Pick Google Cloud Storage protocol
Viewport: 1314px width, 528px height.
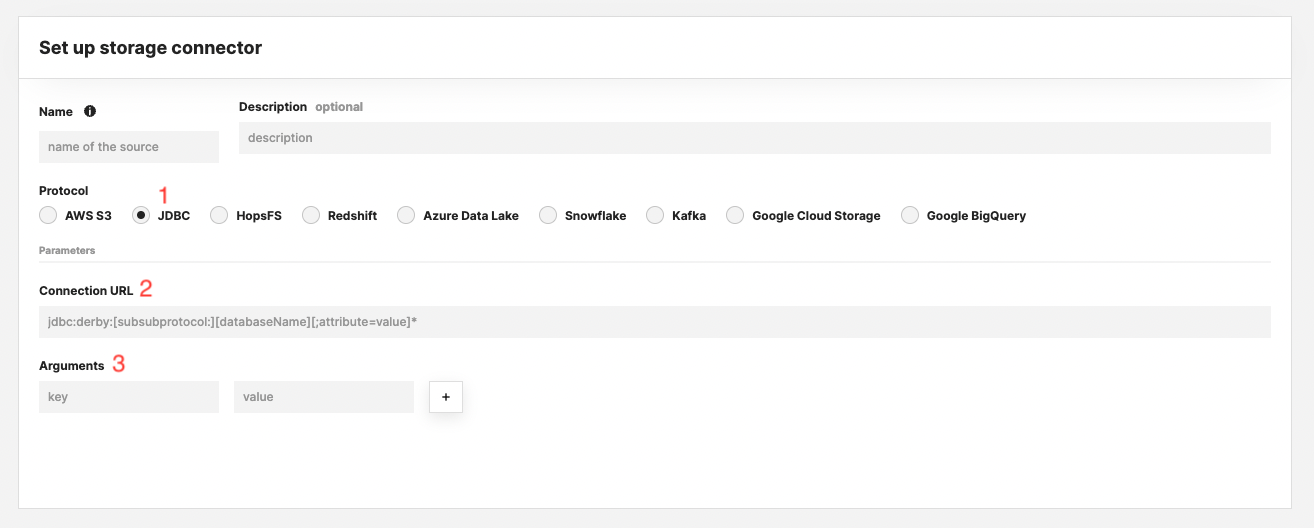pos(735,215)
